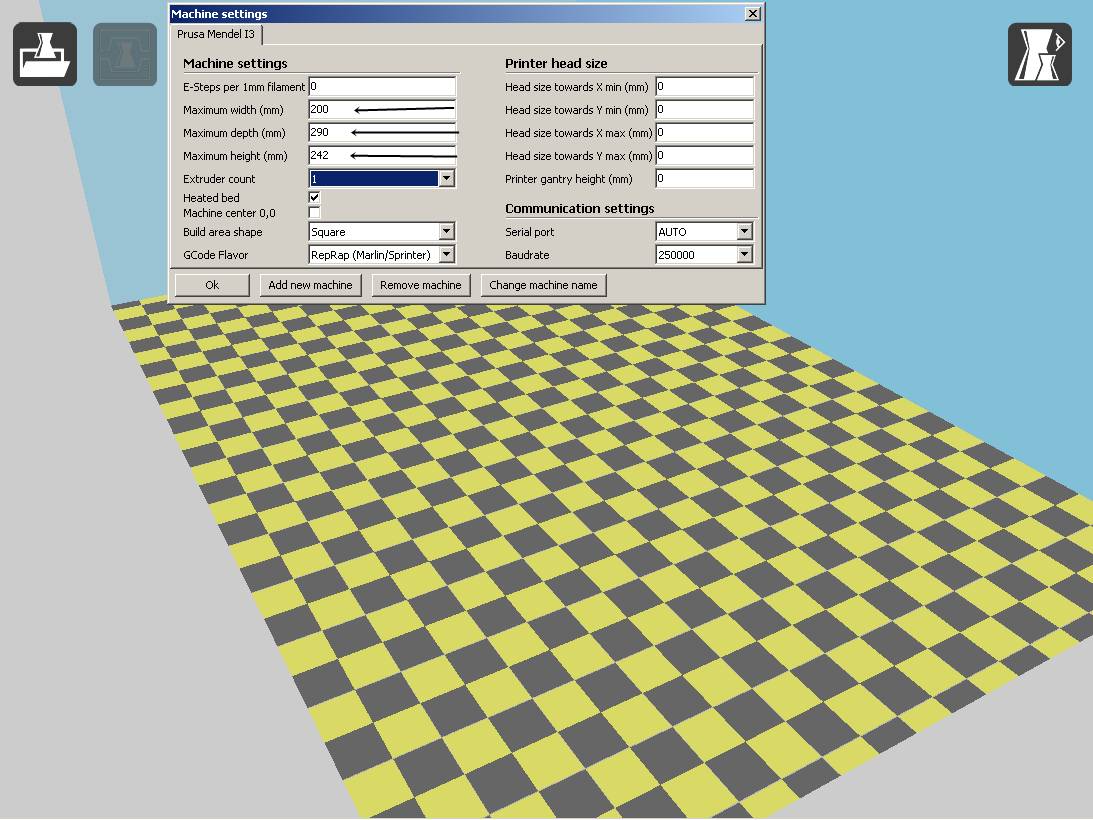Open the Baudrate dropdown
Screen dimensions: 1093x820
coord(743,255)
